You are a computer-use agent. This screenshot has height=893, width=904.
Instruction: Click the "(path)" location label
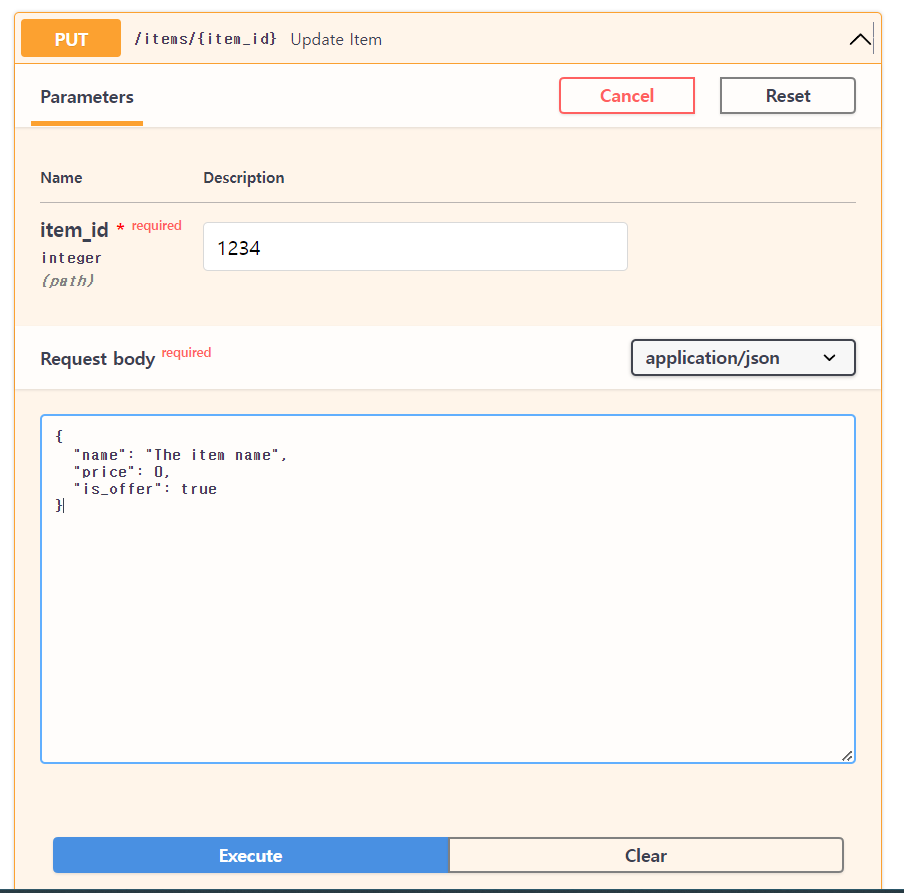pyautogui.click(x=67, y=281)
